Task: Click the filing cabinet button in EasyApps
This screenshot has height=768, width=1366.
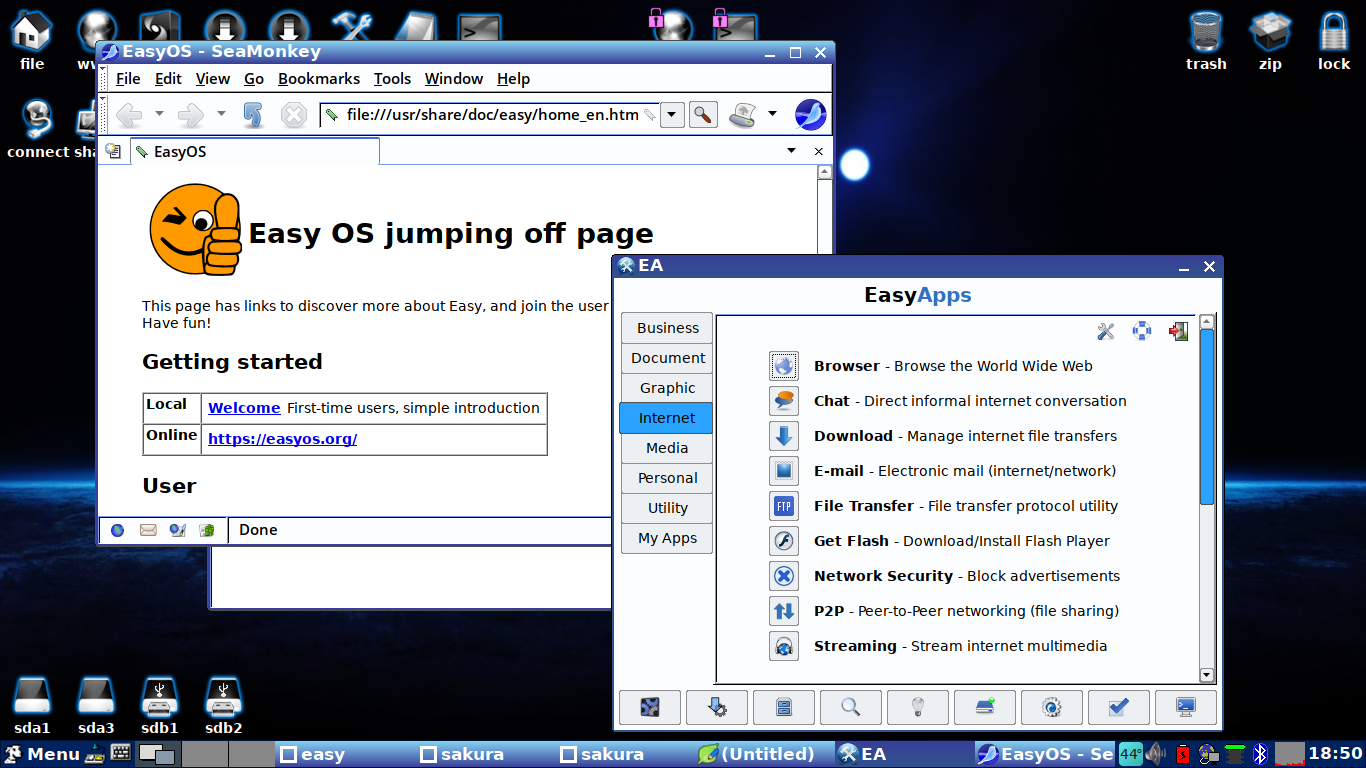Action: pos(784,707)
